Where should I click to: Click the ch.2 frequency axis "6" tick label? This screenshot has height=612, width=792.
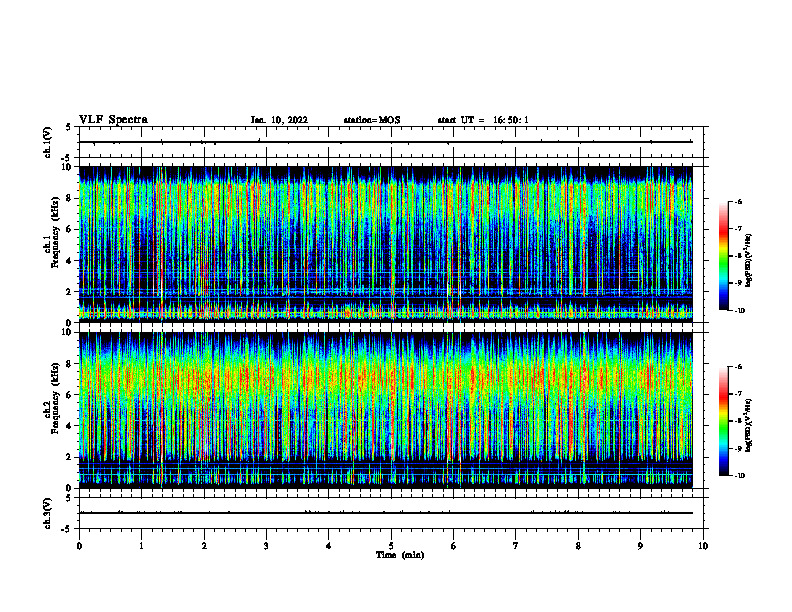tap(69, 395)
